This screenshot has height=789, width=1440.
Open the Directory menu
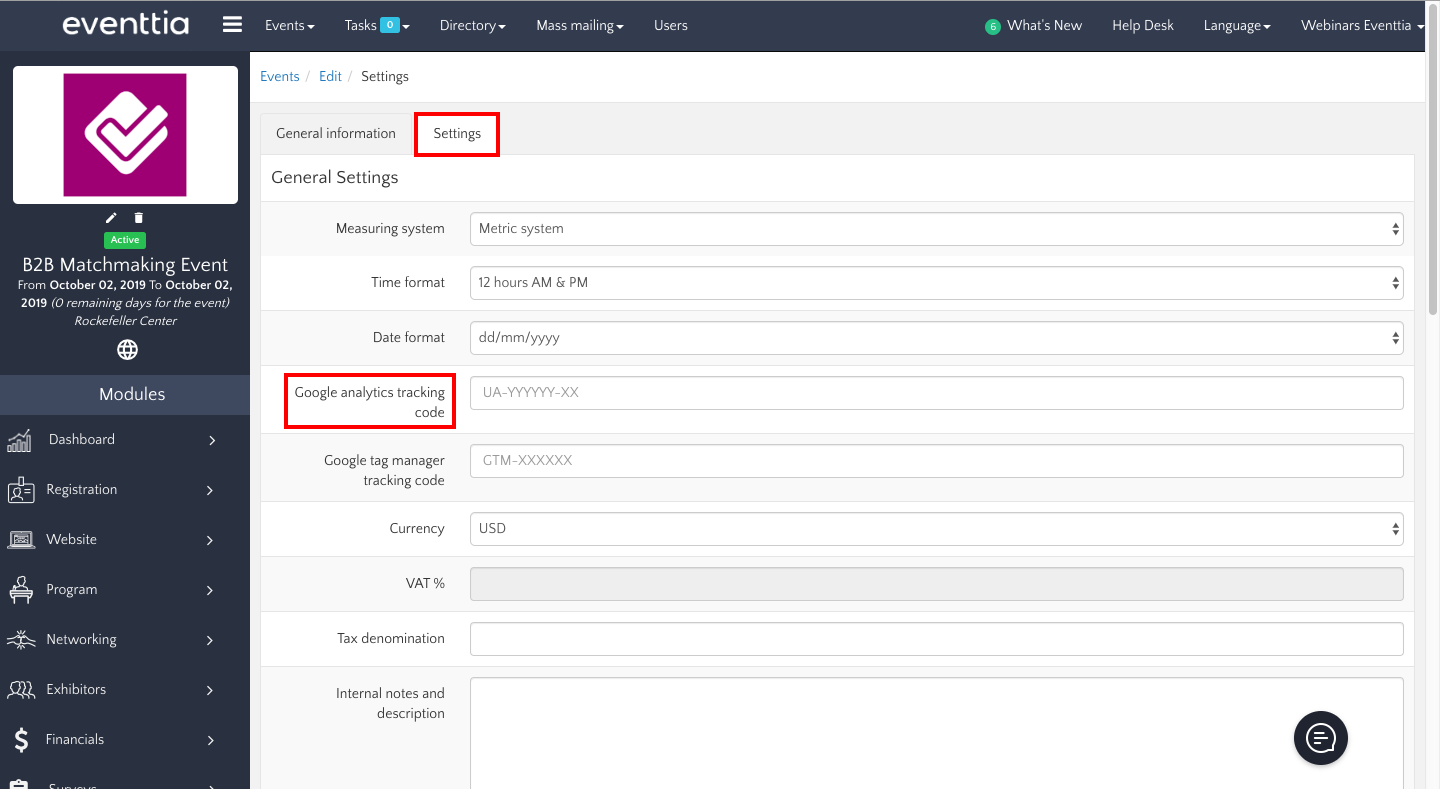[x=472, y=26]
